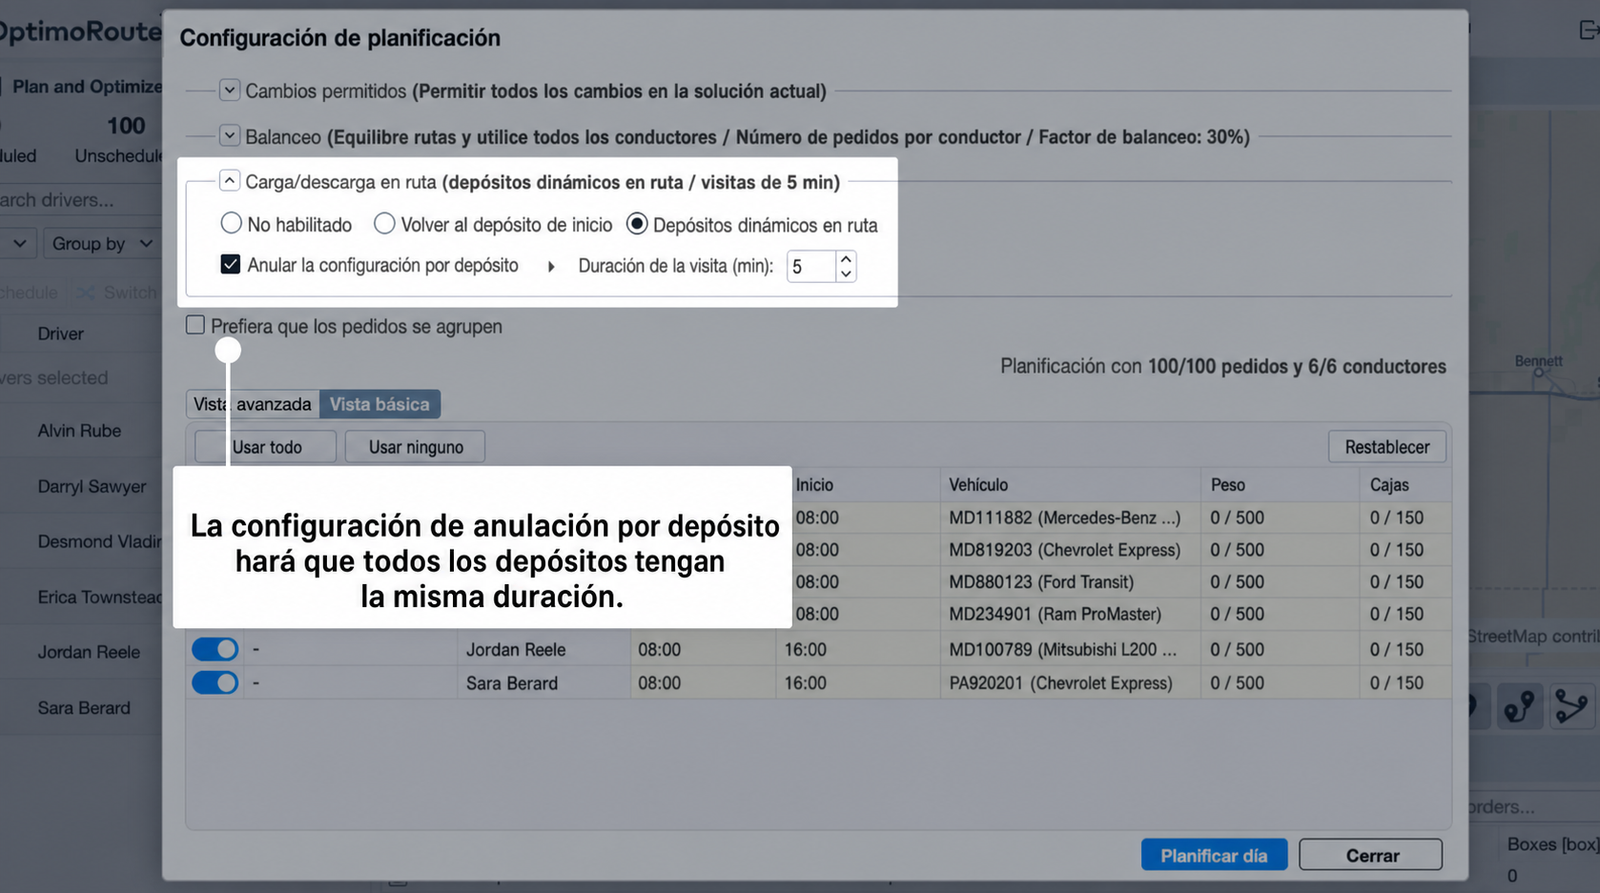Click 08:00 start time for Sara Berard
The width and height of the screenshot is (1600, 893).
click(659, 683)
